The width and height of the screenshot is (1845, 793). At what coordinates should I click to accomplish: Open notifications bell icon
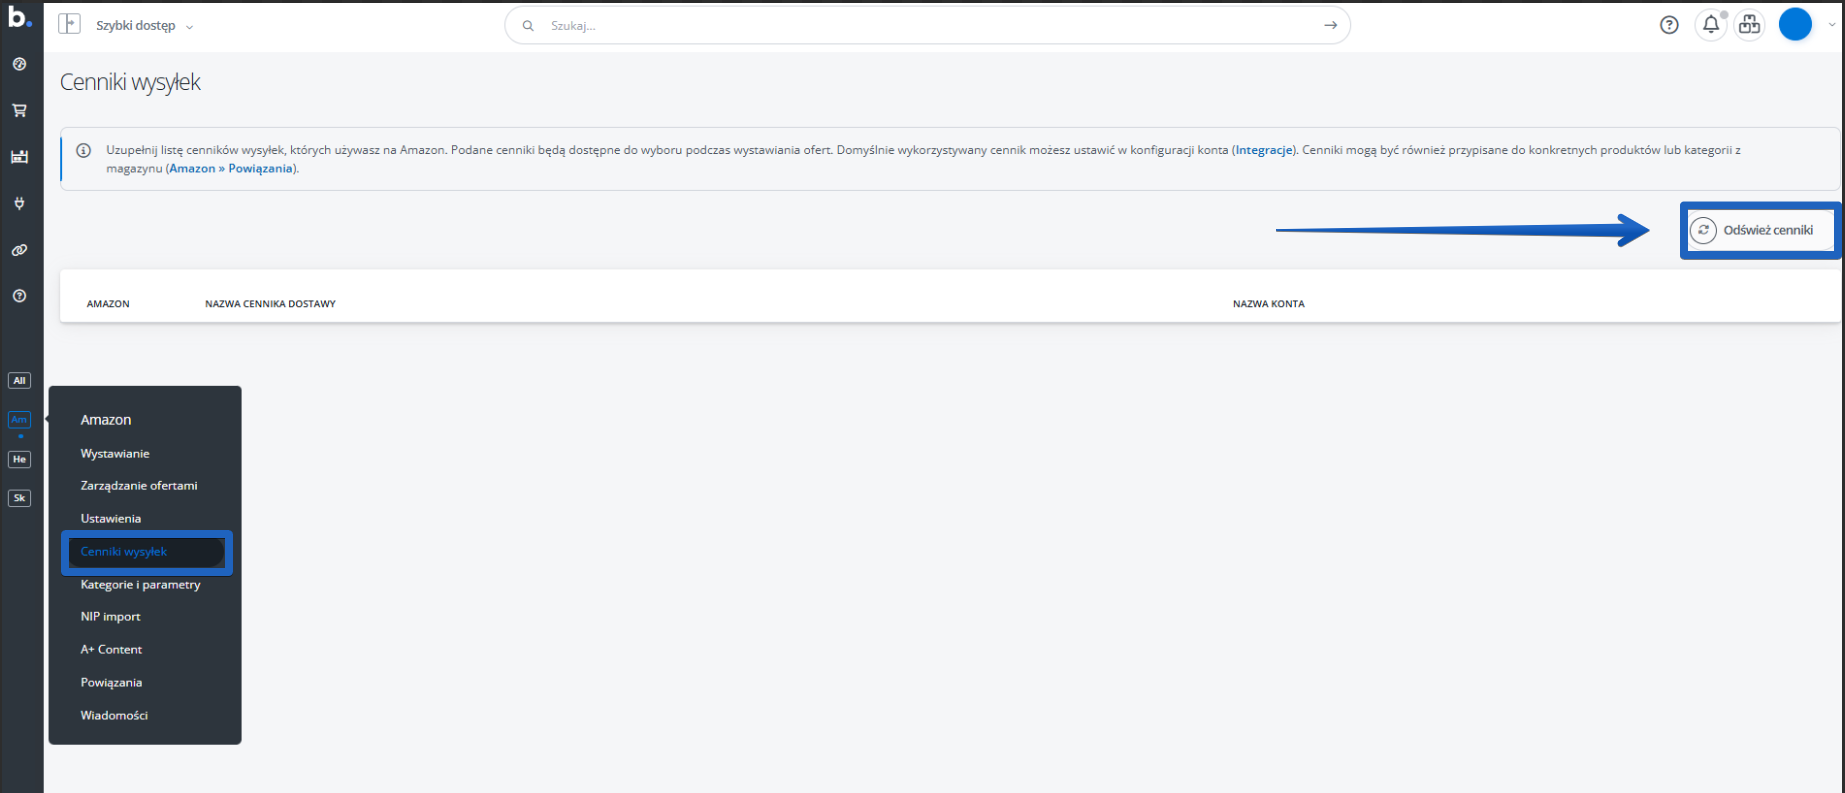(x=1711, y=25)
